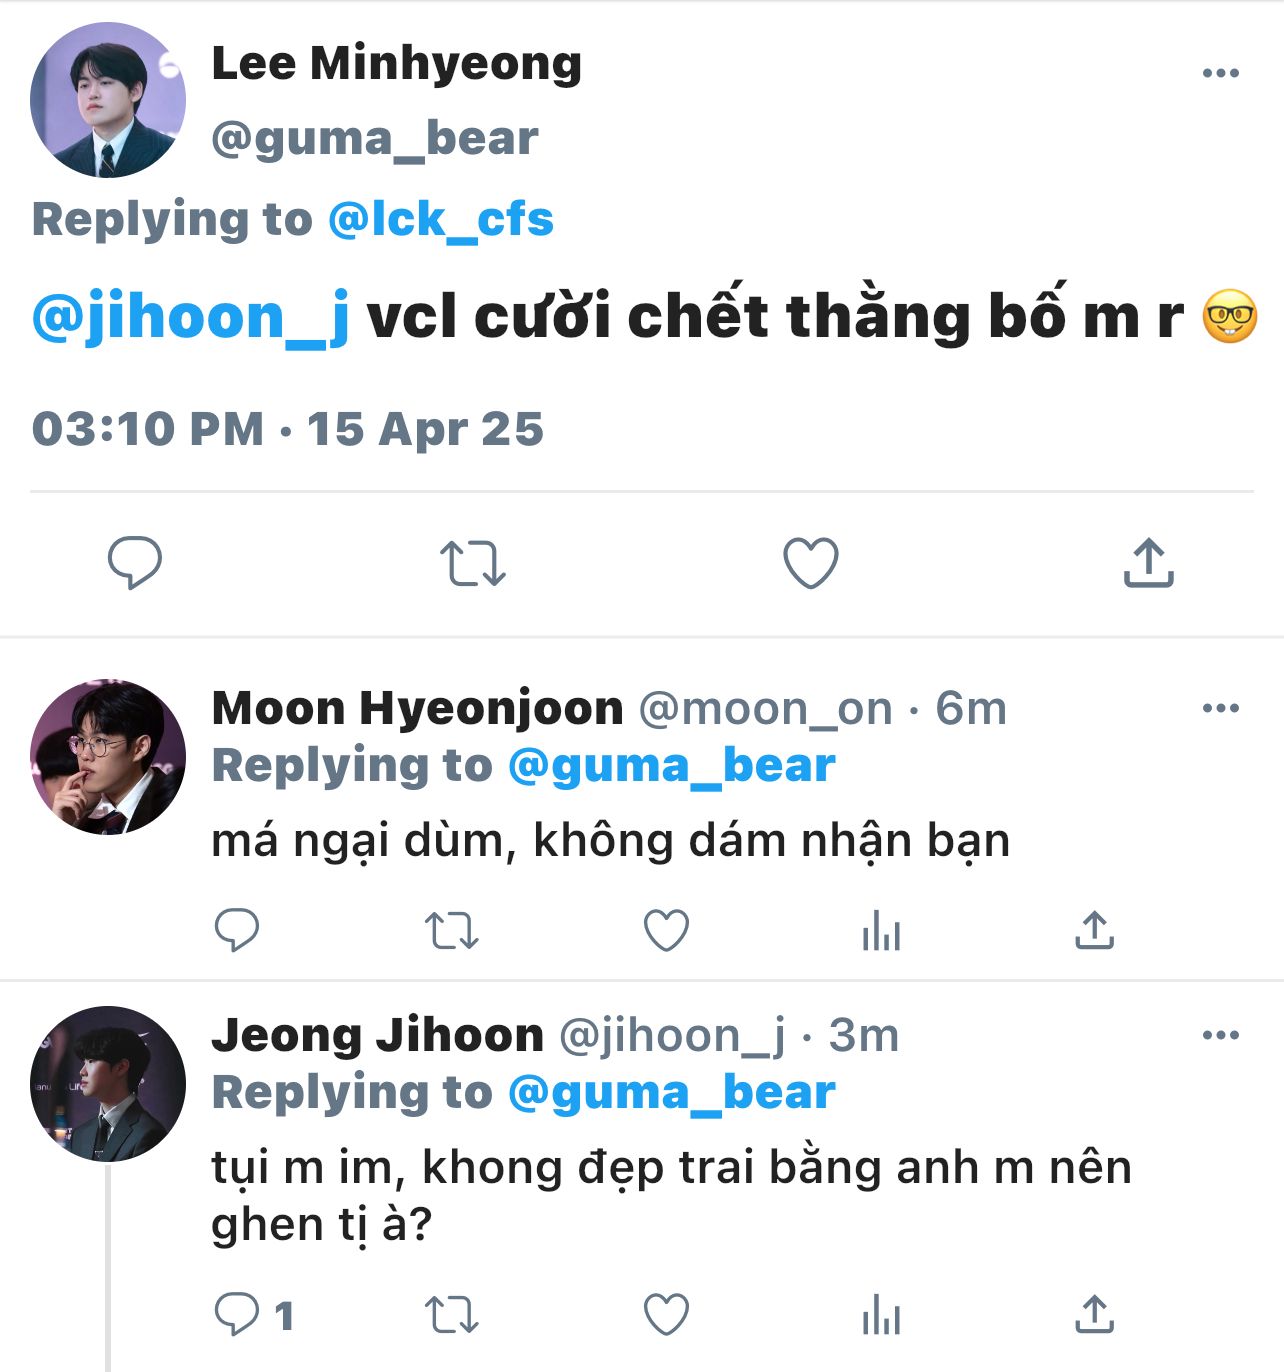Open more options on Lee Minhyeong's tweet
This screenshot has width=1284, height=1372.
tap(1220, 73)
